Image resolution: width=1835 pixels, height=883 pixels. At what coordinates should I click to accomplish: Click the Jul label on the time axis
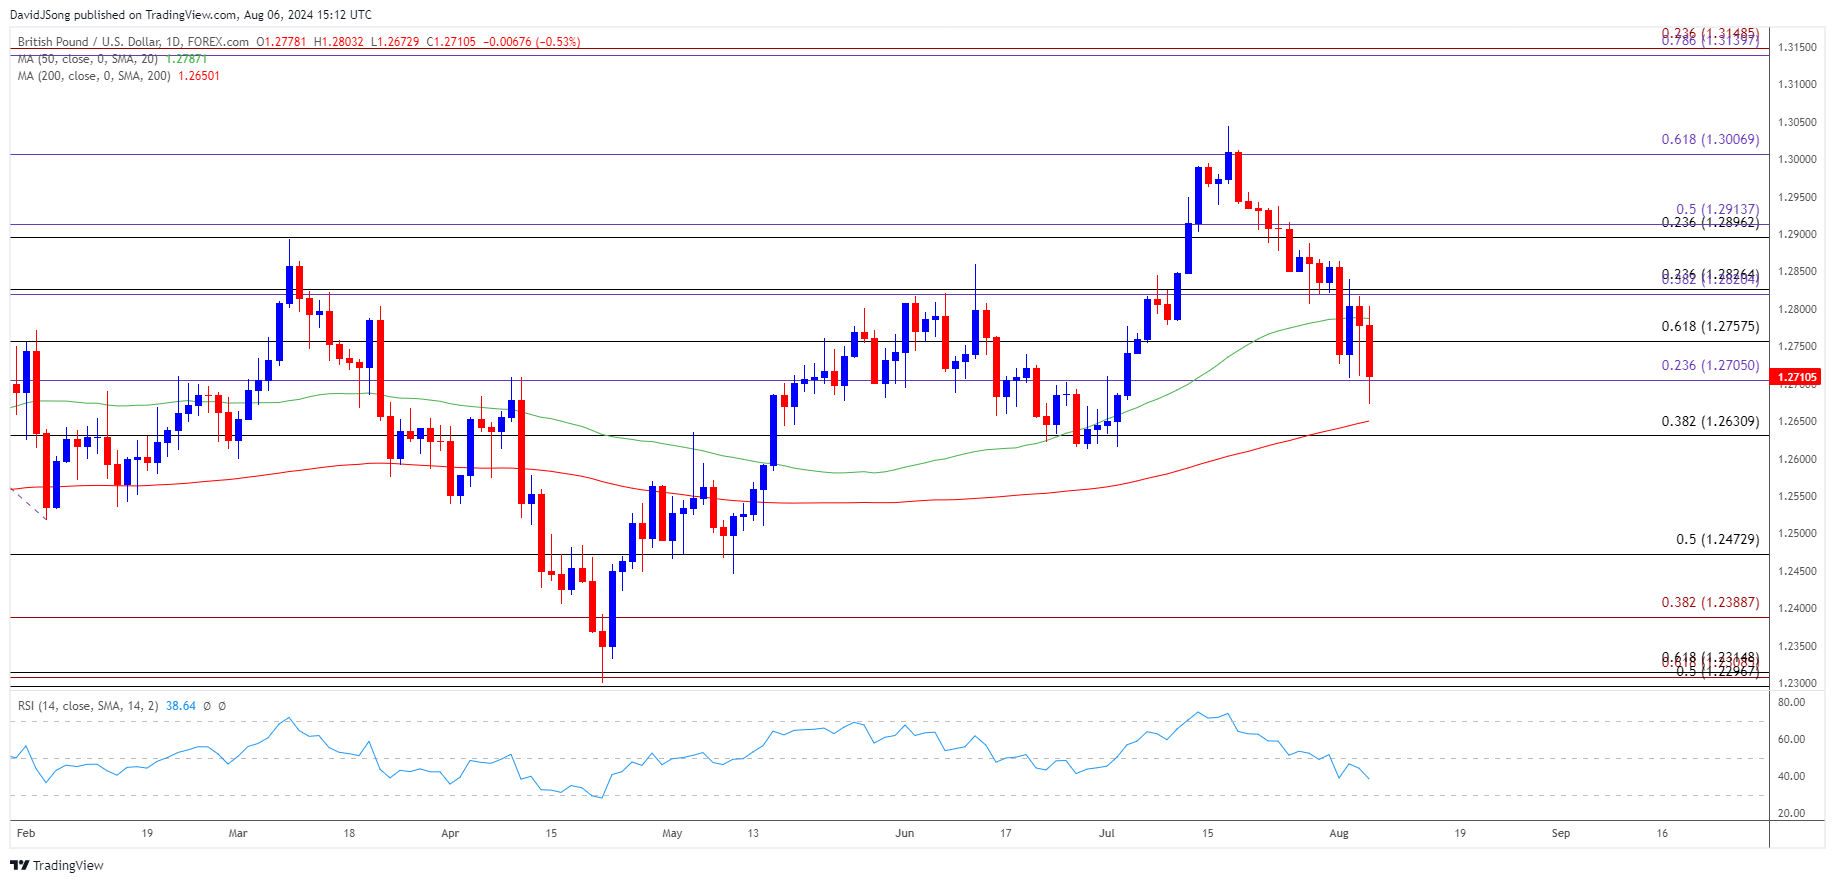[x=1107, y=833]
